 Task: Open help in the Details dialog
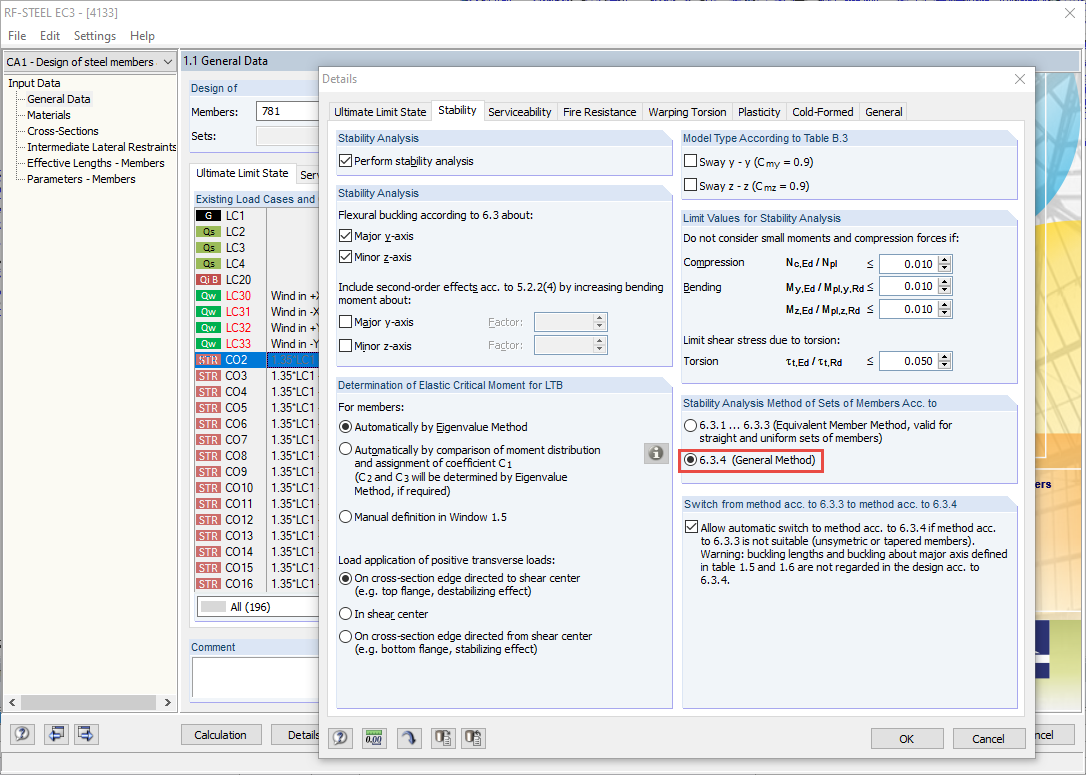point(340,738)
